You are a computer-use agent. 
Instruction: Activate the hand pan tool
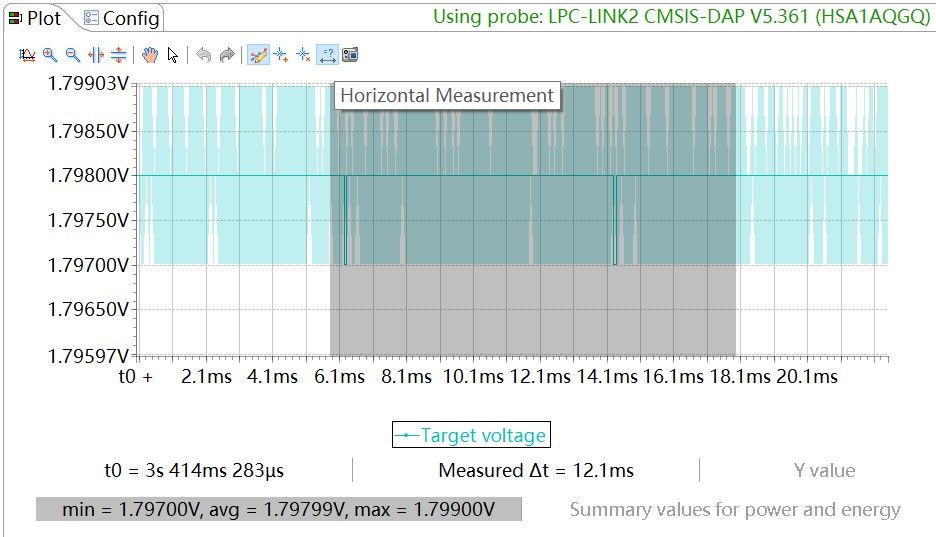150,55
